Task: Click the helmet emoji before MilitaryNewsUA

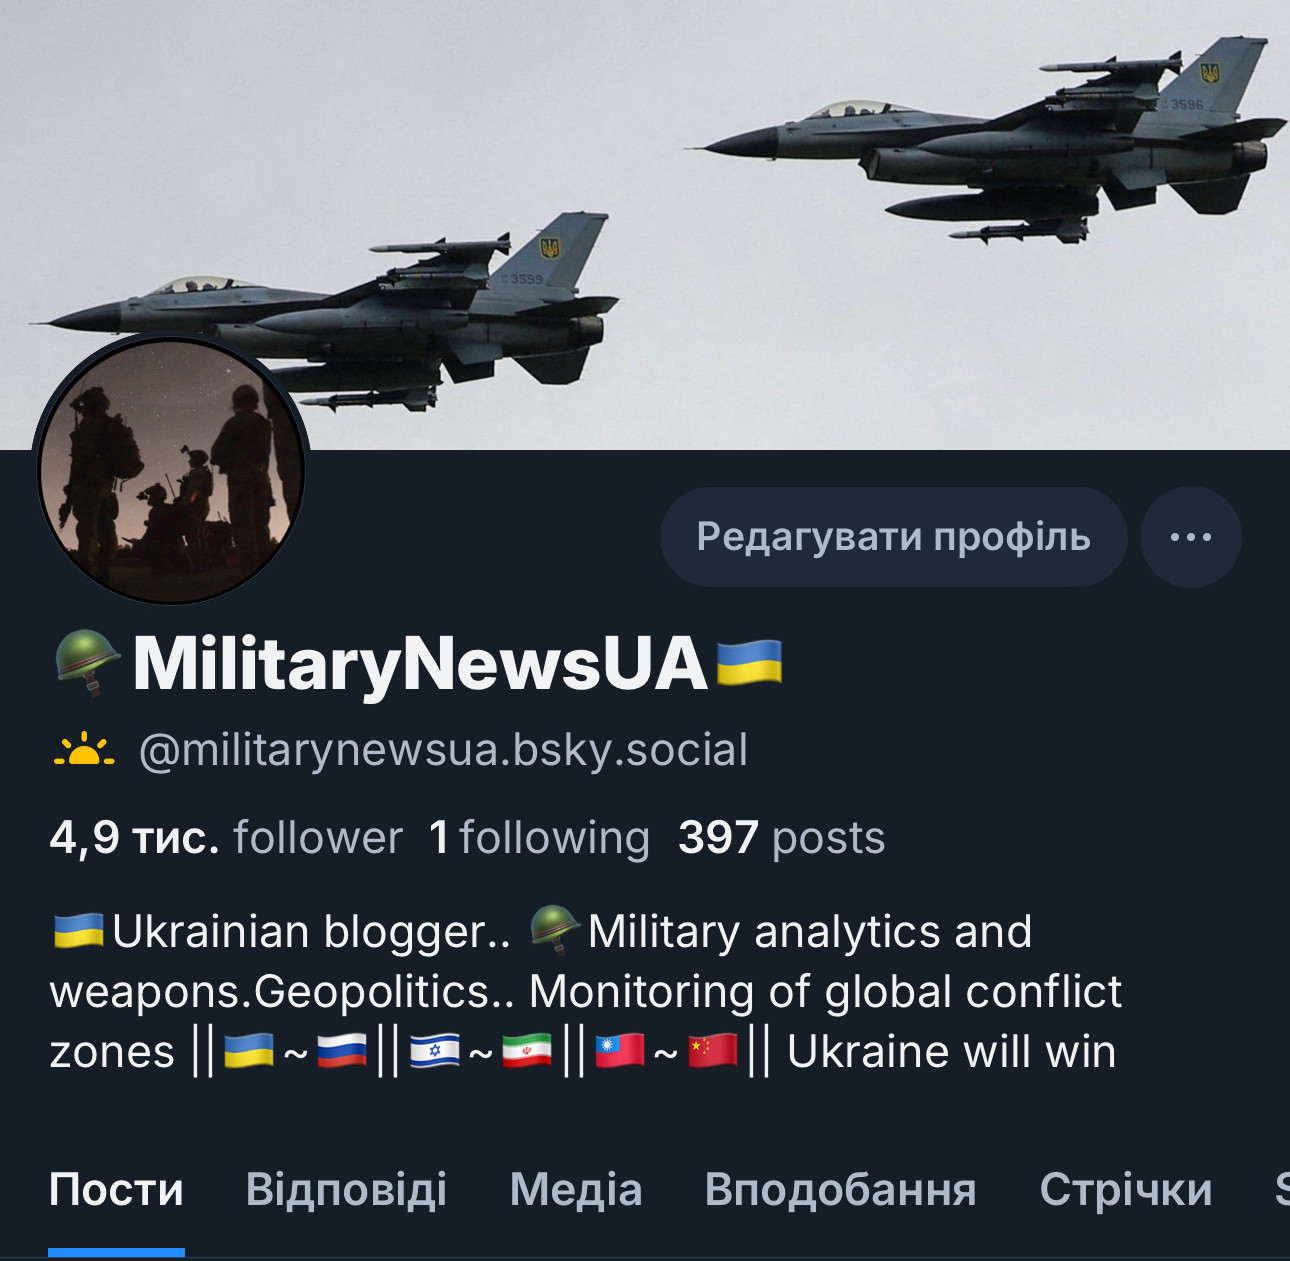Action: click(87, 663)
